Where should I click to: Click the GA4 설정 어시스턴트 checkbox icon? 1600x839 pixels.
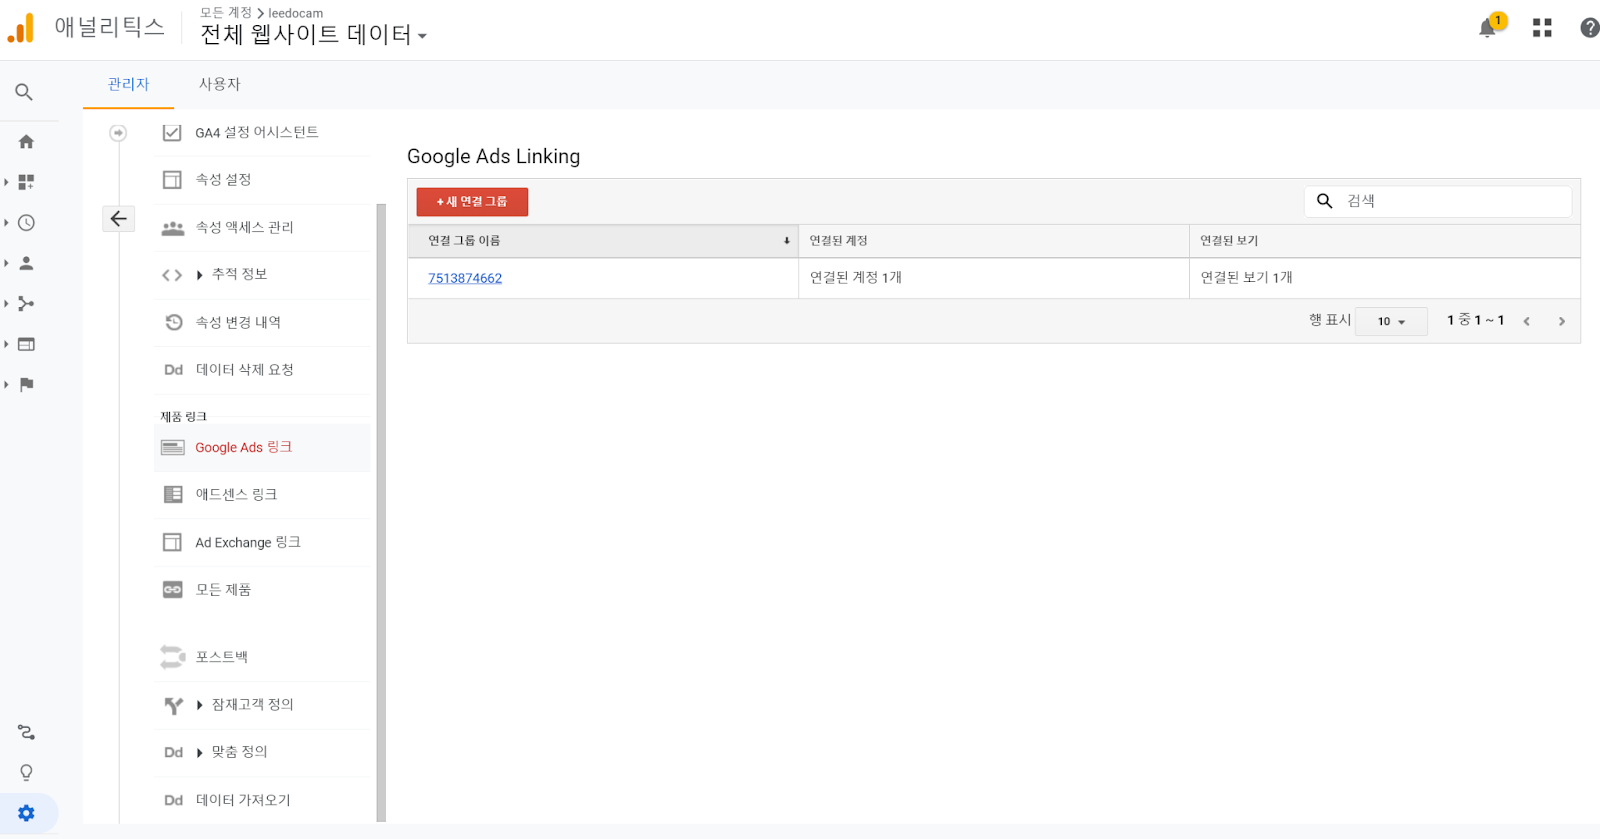(x=172, y=132)
